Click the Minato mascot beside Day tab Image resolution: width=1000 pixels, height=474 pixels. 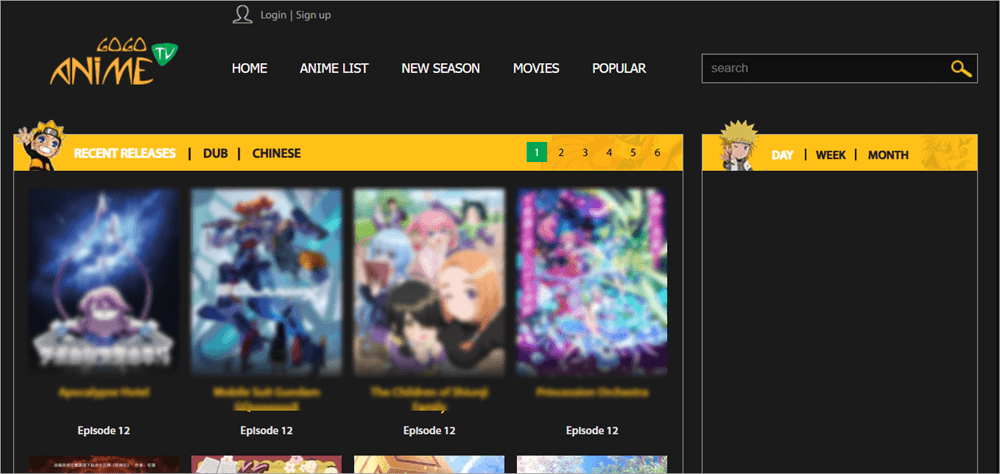coord(738,145)
